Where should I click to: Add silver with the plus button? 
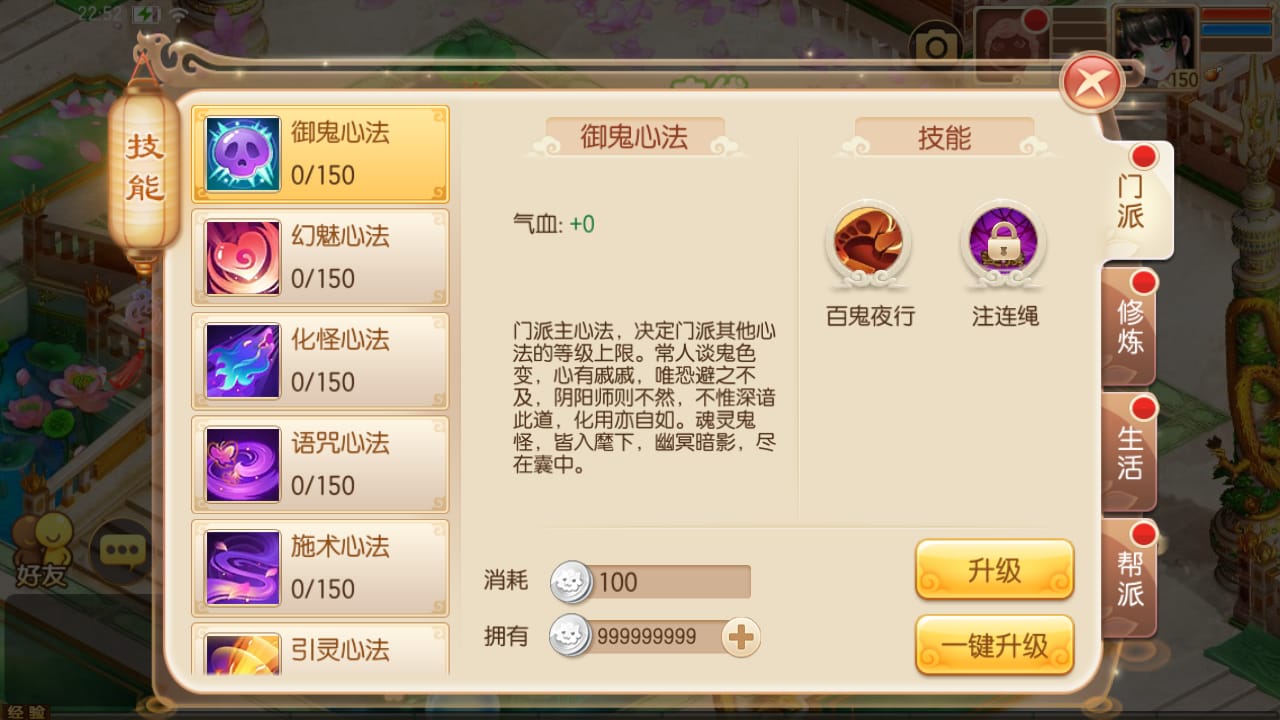pyautogui.click(x=741, y=637)
